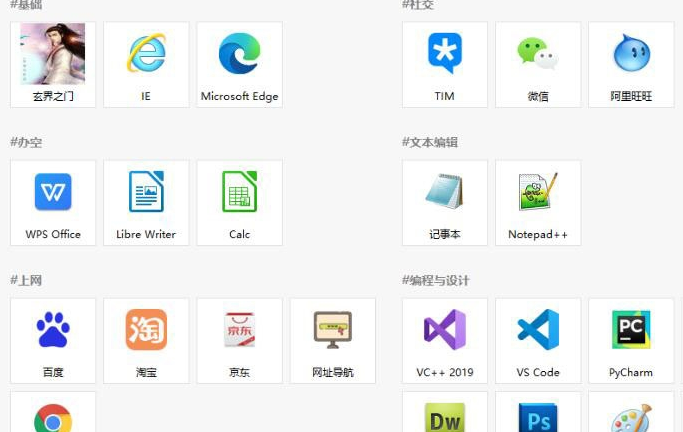Open 微信 WeChat tile
The width and height of the screenshot is (683, 432).
click(538, 64)
